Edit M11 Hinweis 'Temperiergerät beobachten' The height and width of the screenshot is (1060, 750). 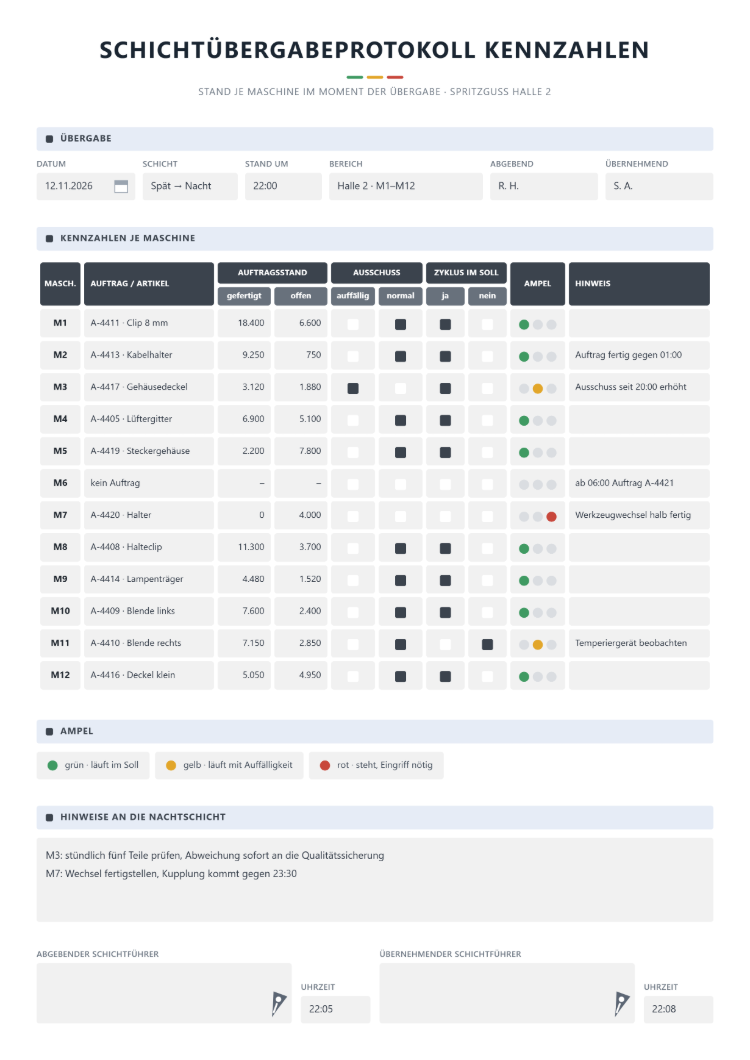(639, 643)
